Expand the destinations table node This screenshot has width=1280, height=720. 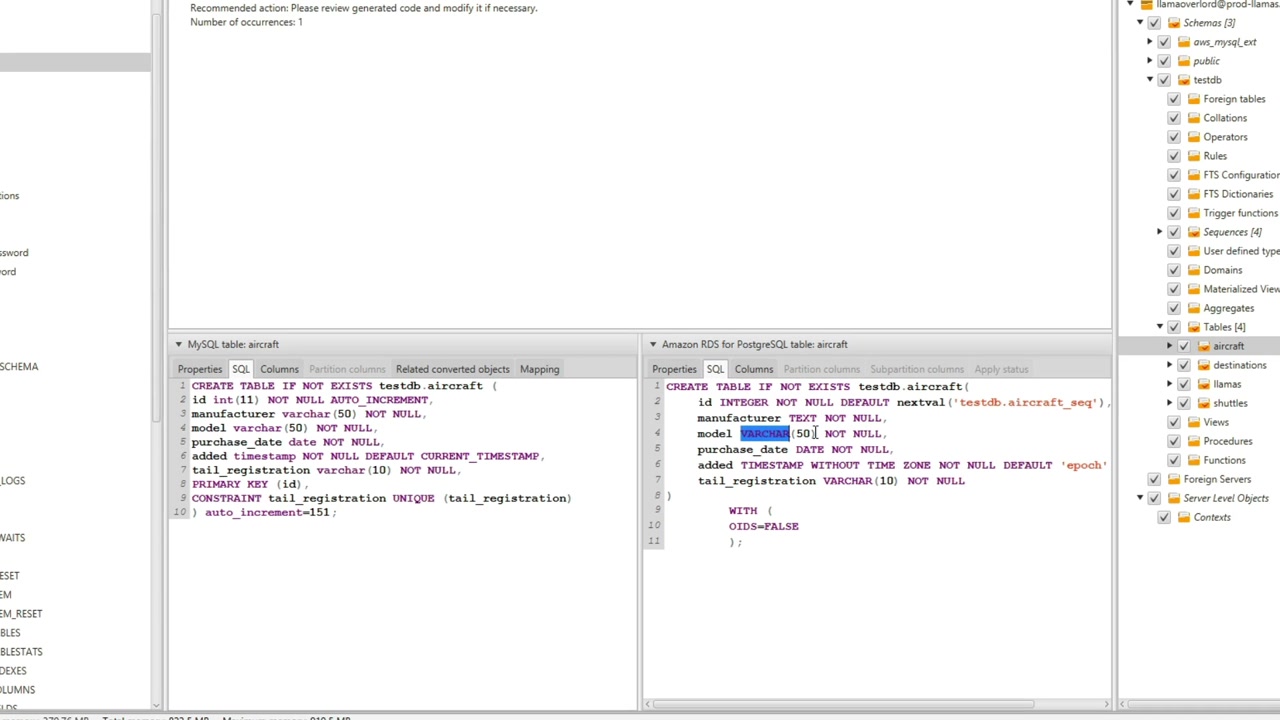pos(1170,365)
